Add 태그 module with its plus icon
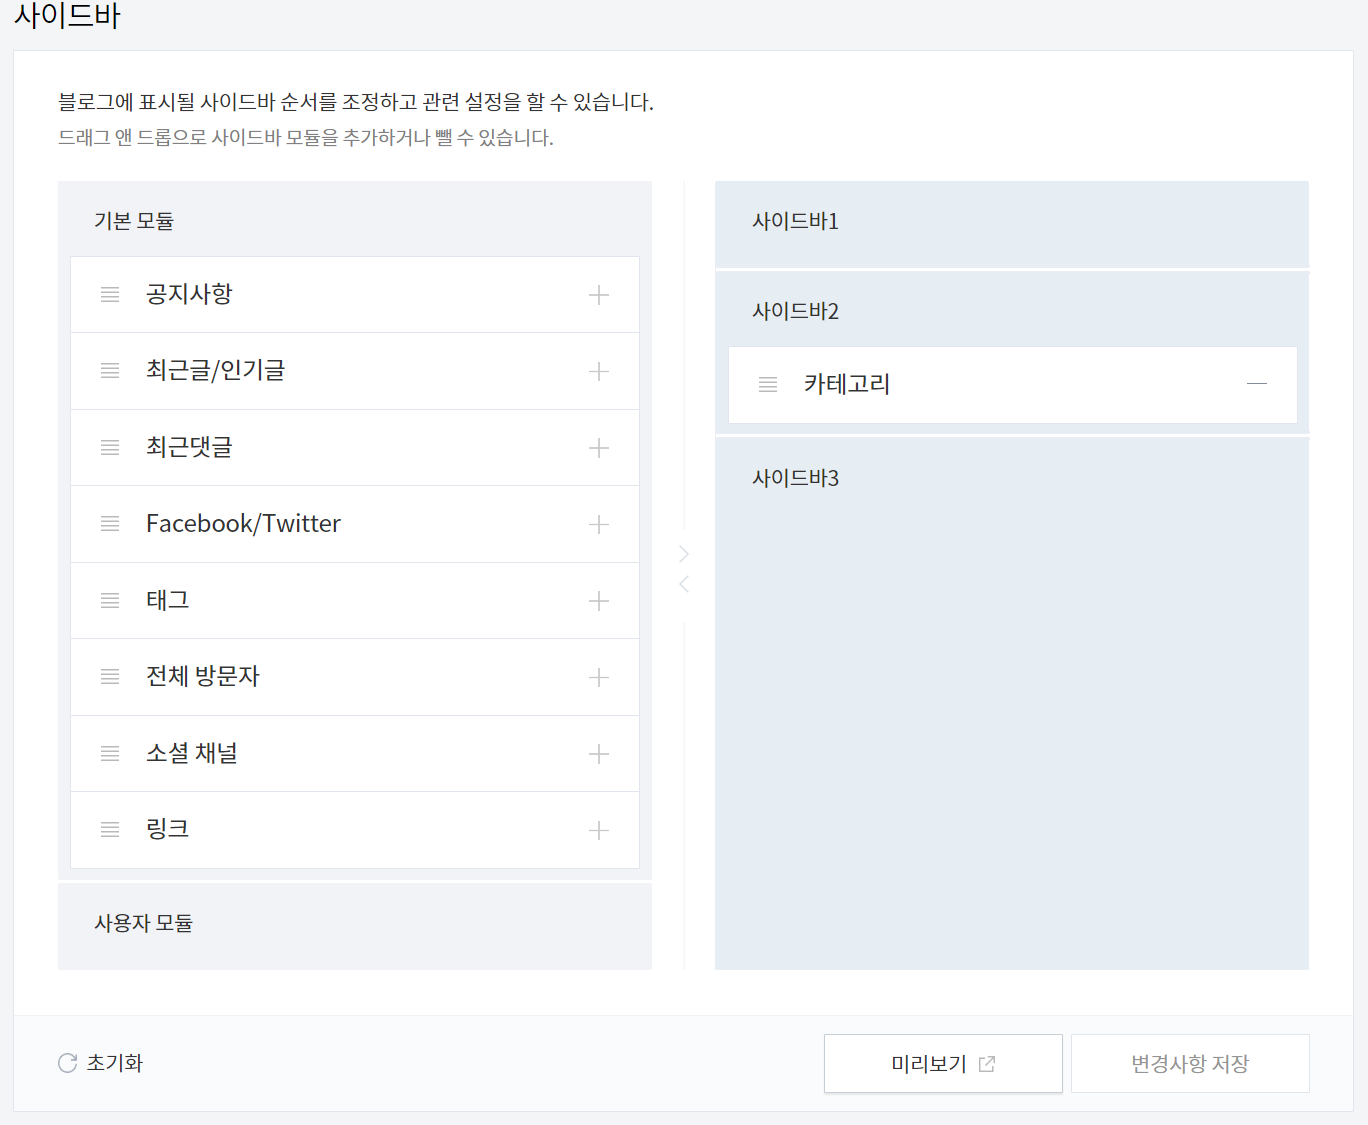The width and height of the screenshot is (1368, 1125). 599,600
